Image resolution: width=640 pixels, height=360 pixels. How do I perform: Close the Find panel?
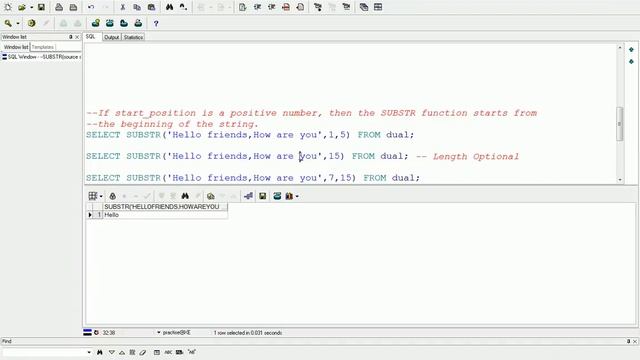(635, 341)
